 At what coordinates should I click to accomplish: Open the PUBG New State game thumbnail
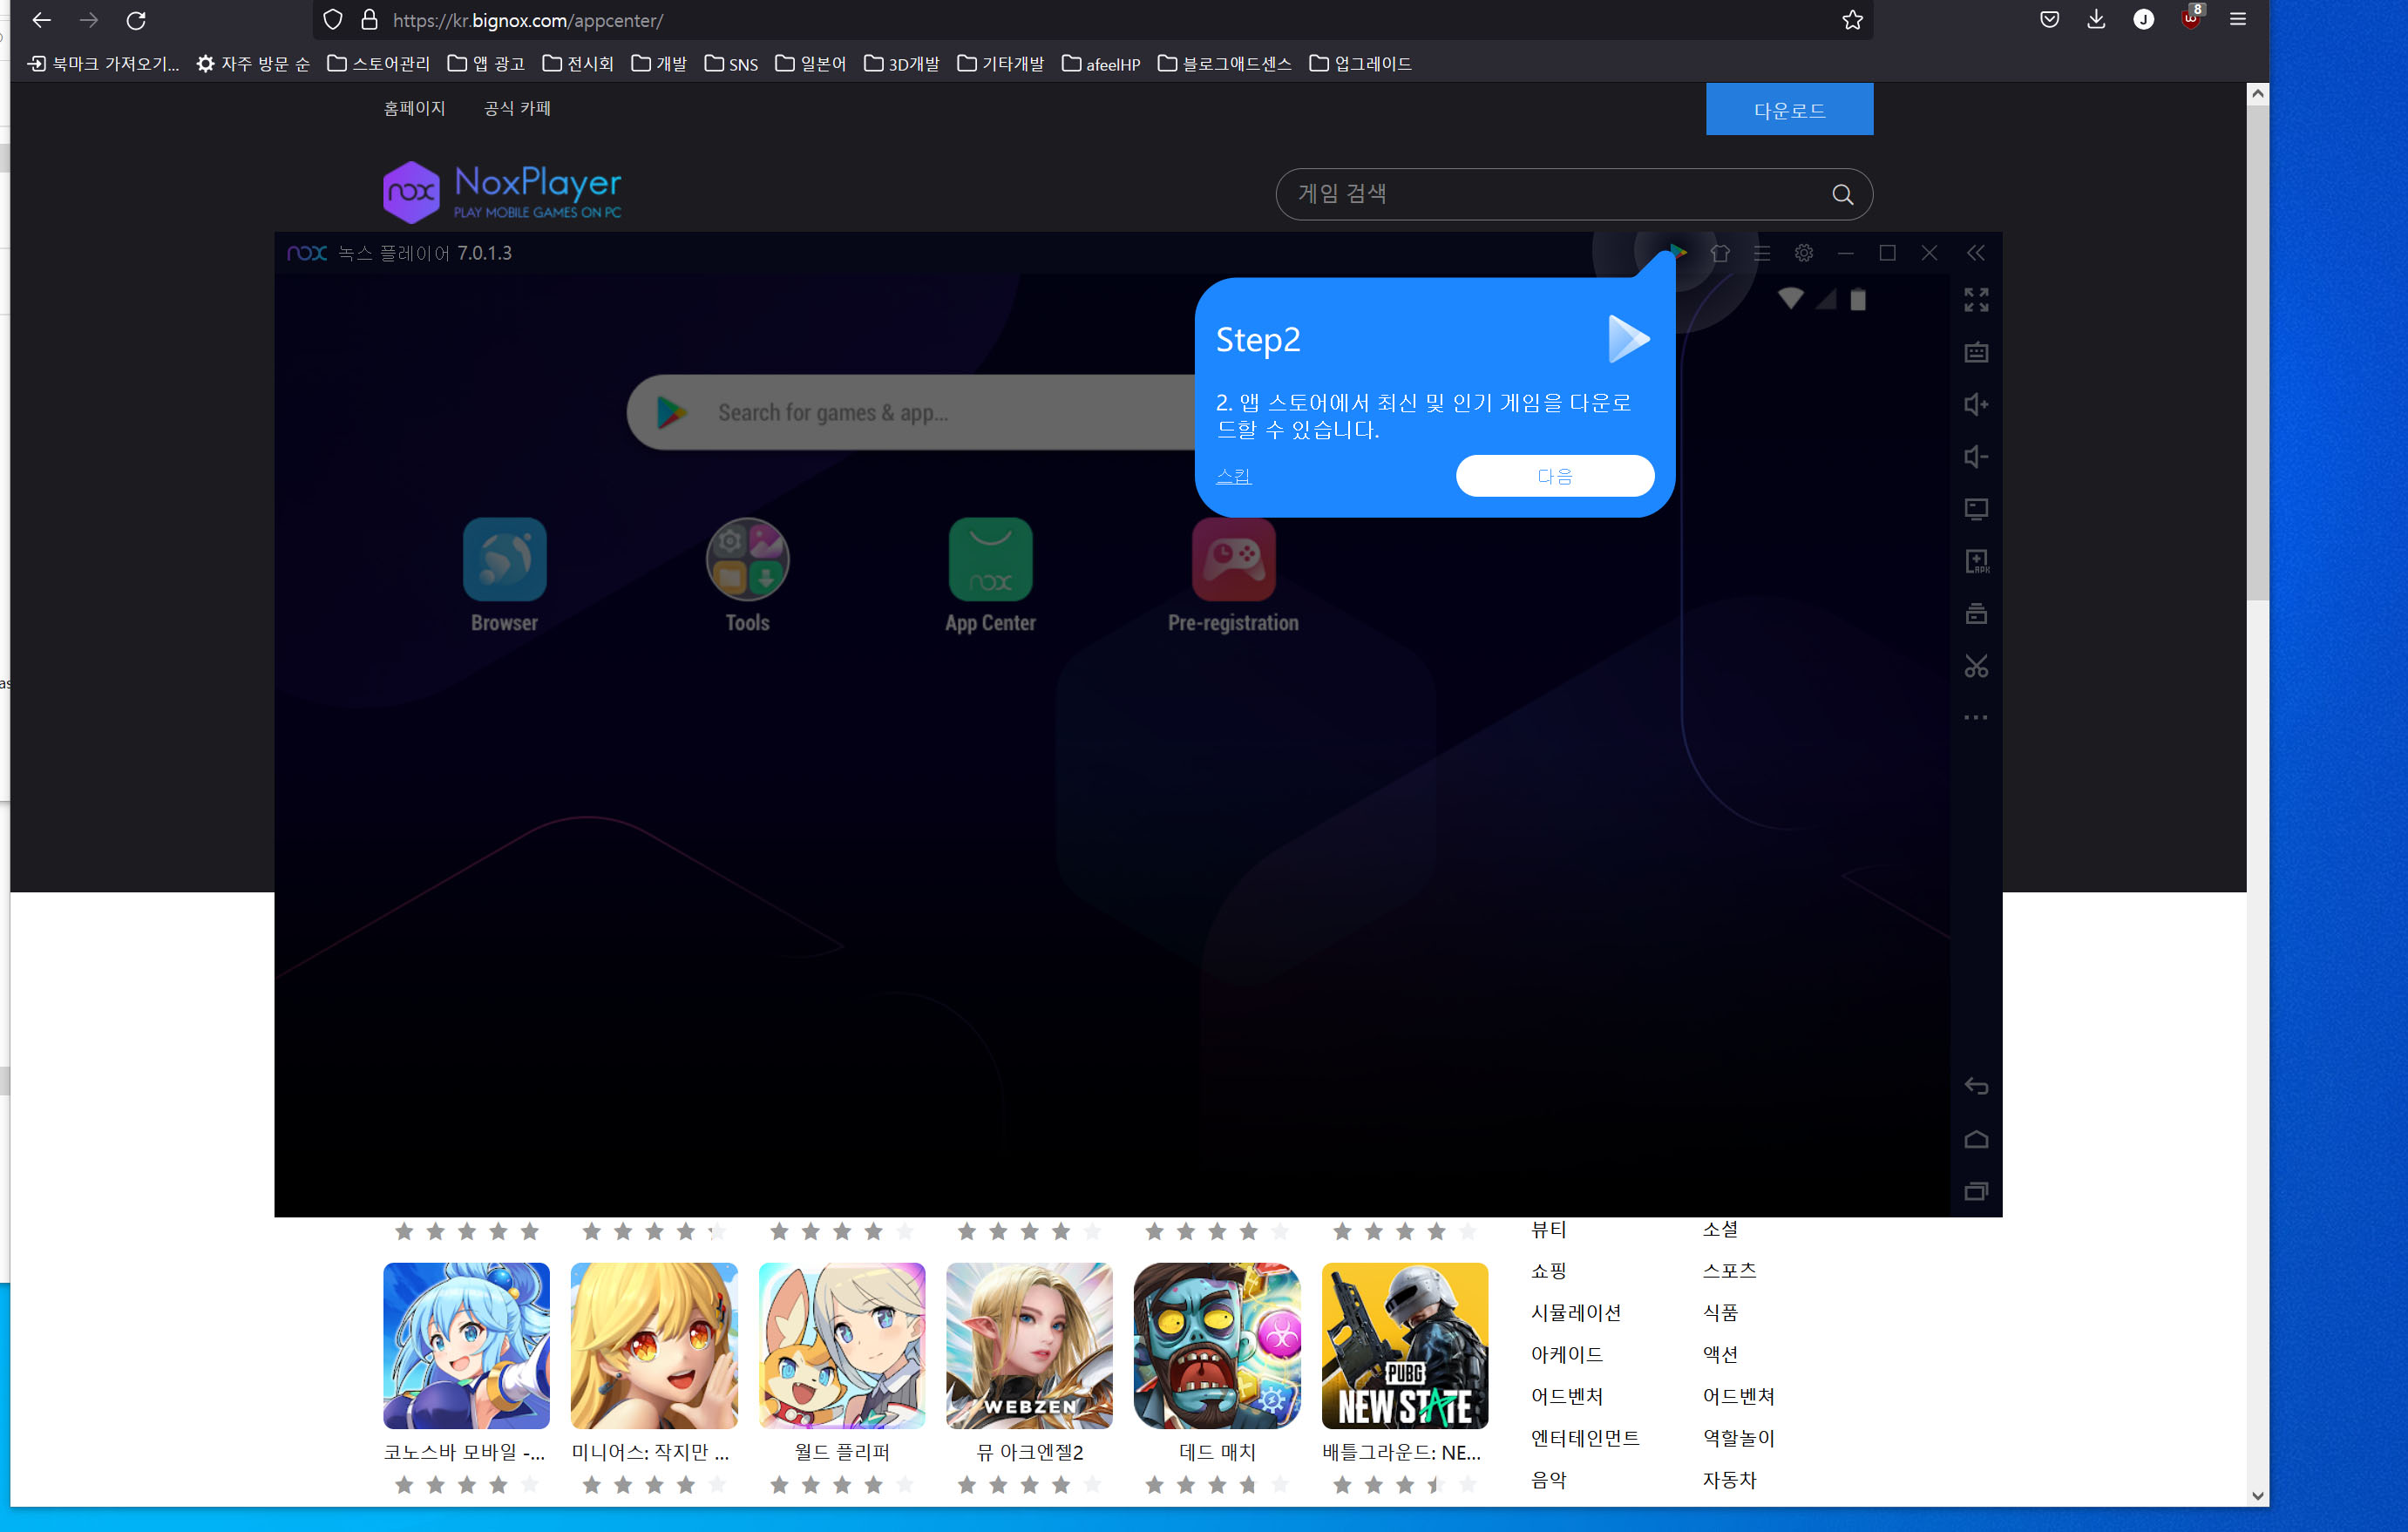pyautogui.click(x=1404, y=1345)
